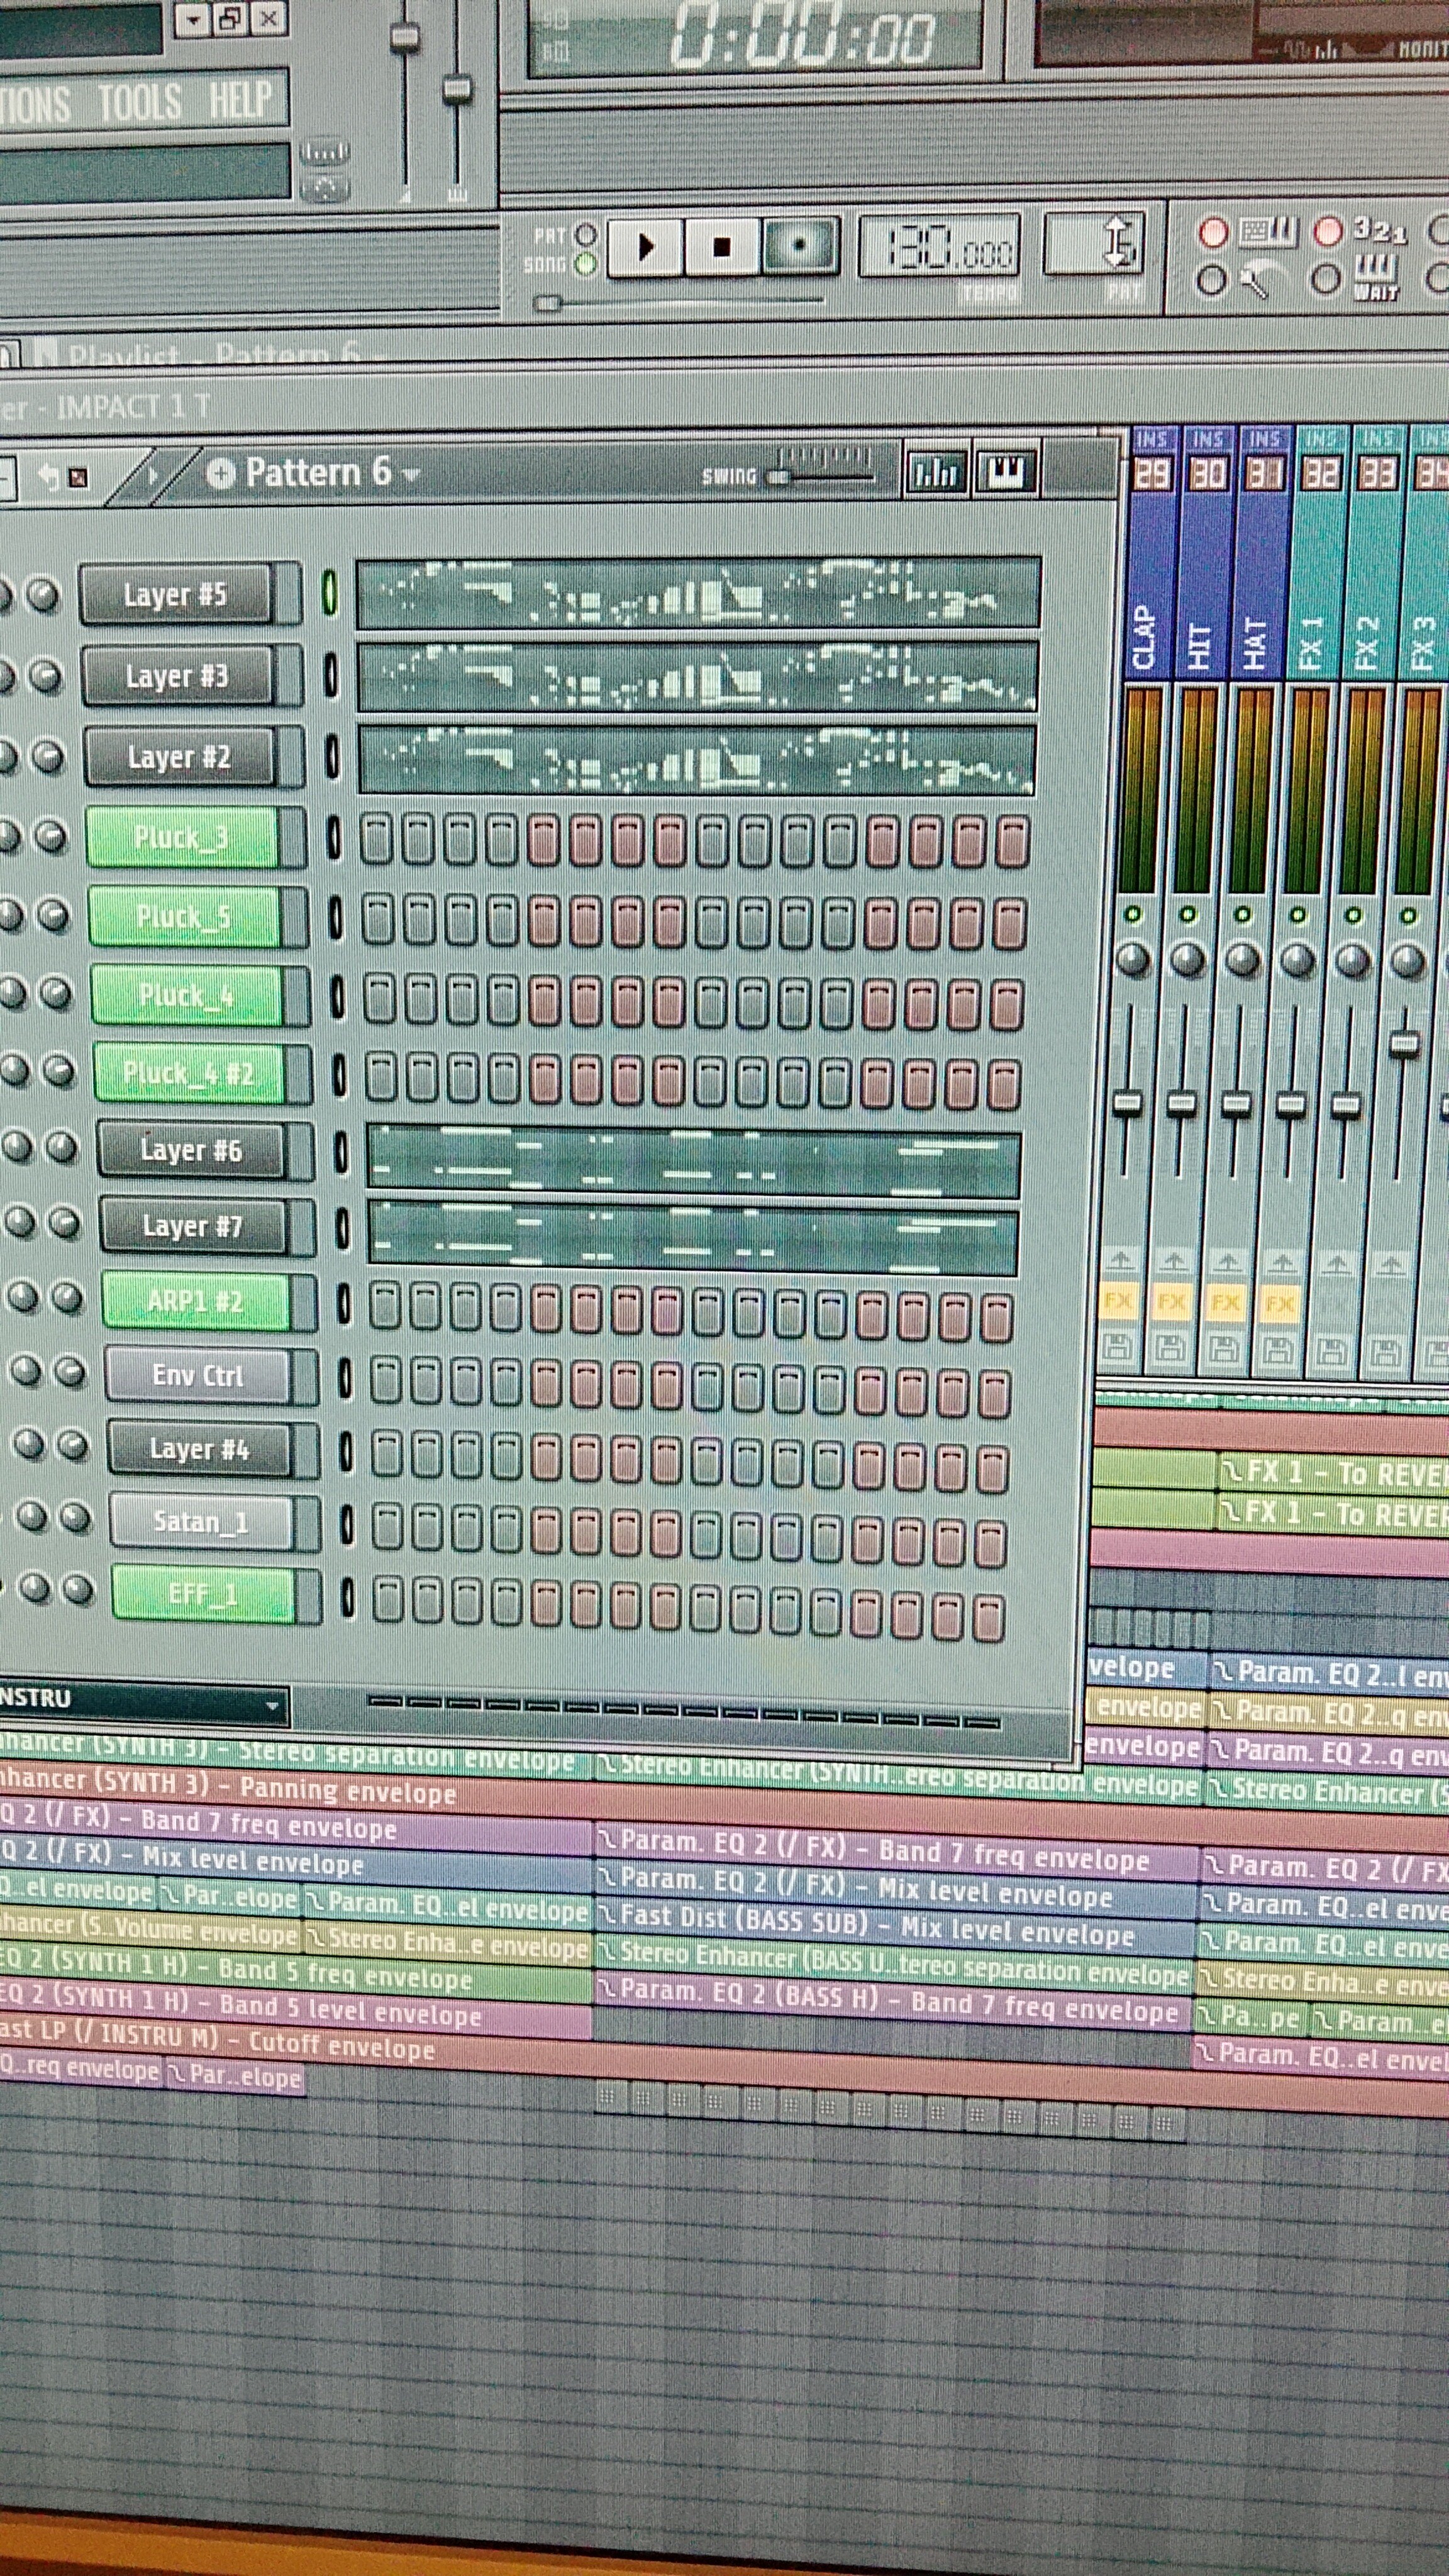Viewport: 1449px width, 2576px height.
Task: Toggle the FX button on HIT track
Action: click(x=1171, y=1303)
